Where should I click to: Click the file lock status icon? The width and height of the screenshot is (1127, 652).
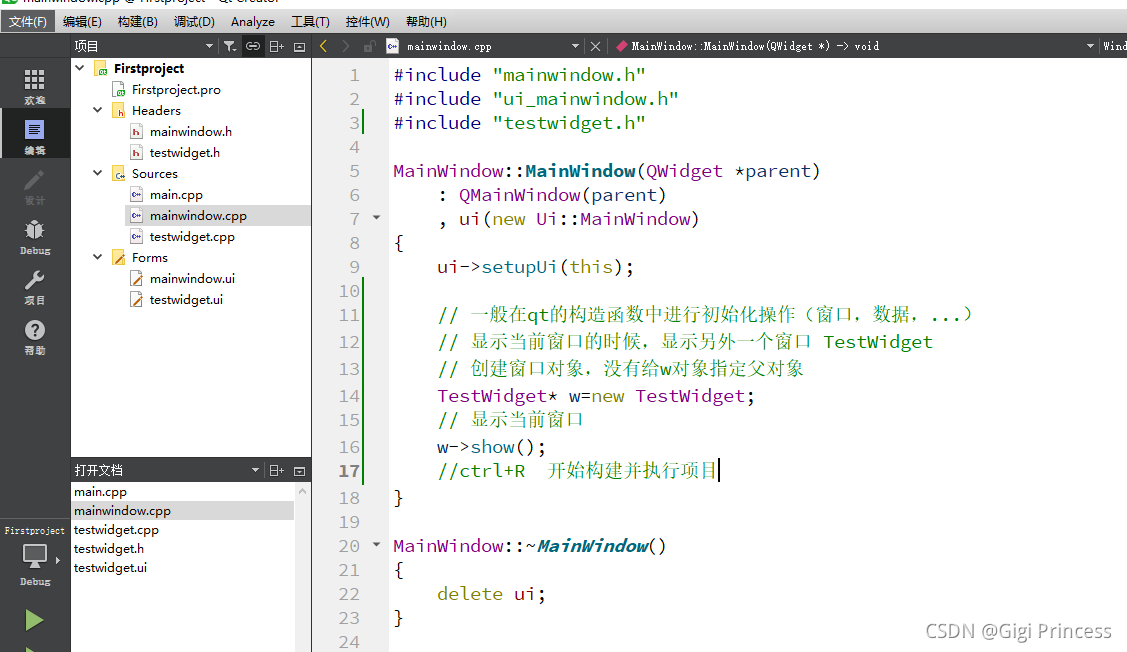click(x=369, y=47)
